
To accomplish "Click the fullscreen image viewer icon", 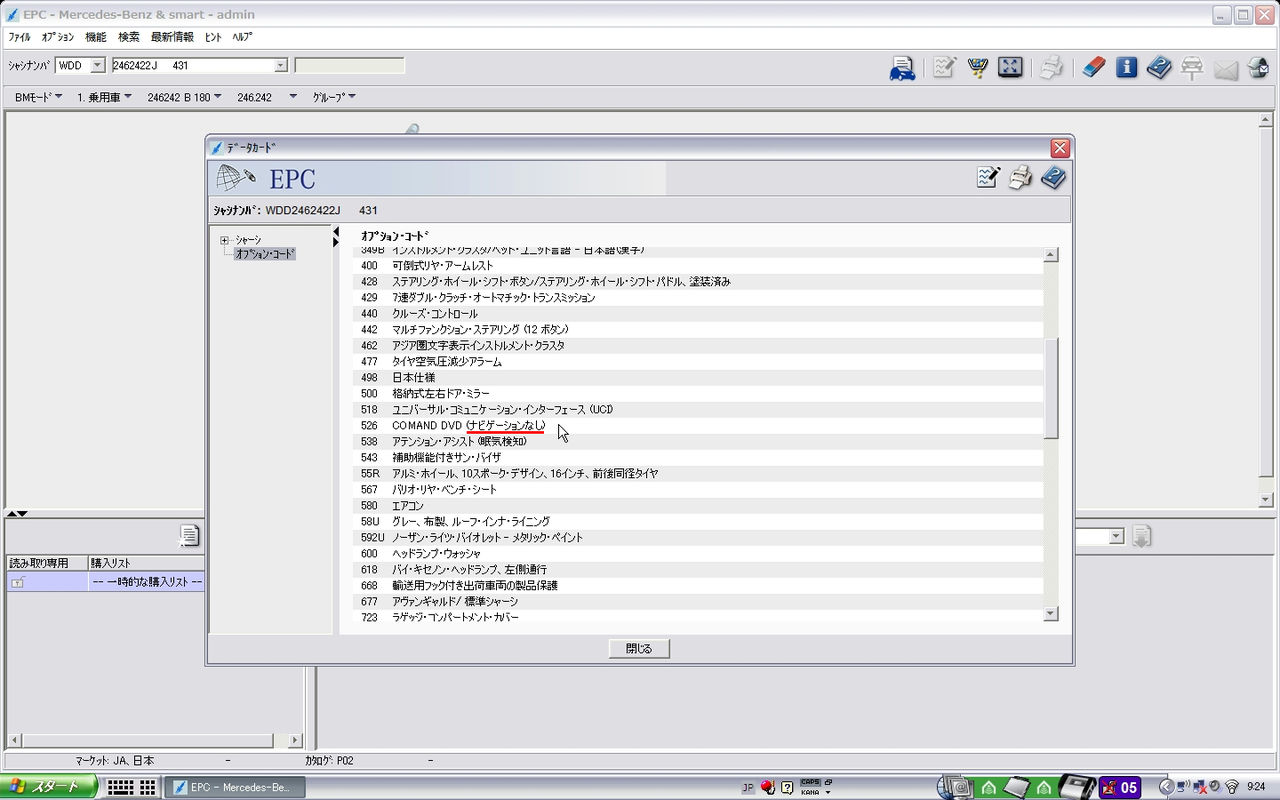I will click(1010, 66).
